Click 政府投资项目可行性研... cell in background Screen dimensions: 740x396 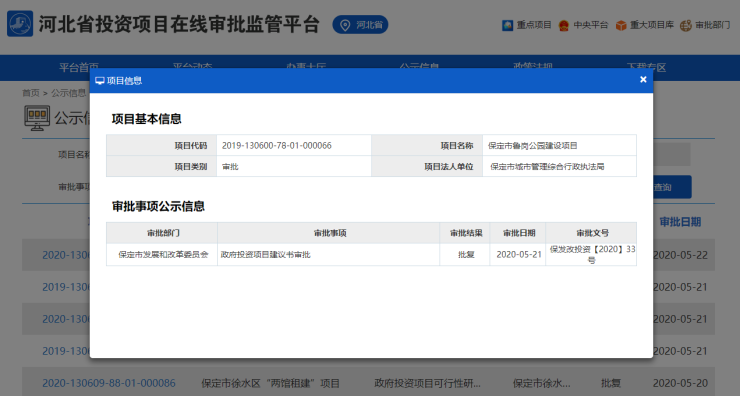(x=427, y=383)
